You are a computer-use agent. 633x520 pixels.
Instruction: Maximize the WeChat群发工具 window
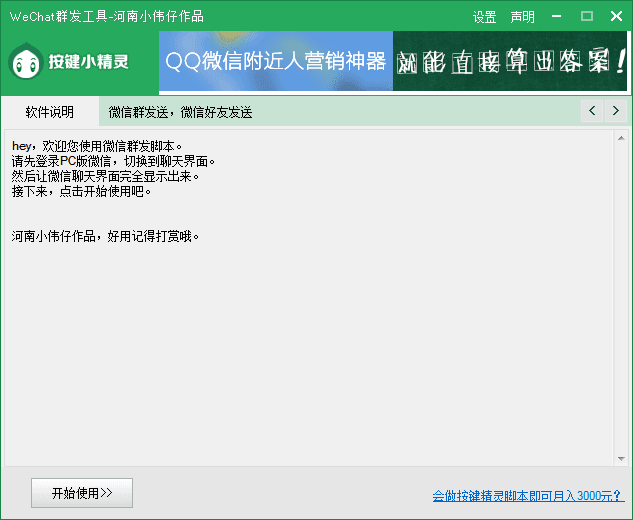(587, 17)
